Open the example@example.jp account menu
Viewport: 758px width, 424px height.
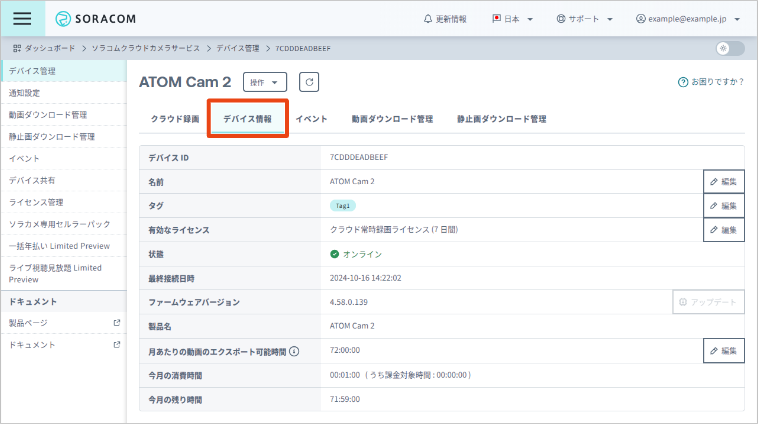688,19
